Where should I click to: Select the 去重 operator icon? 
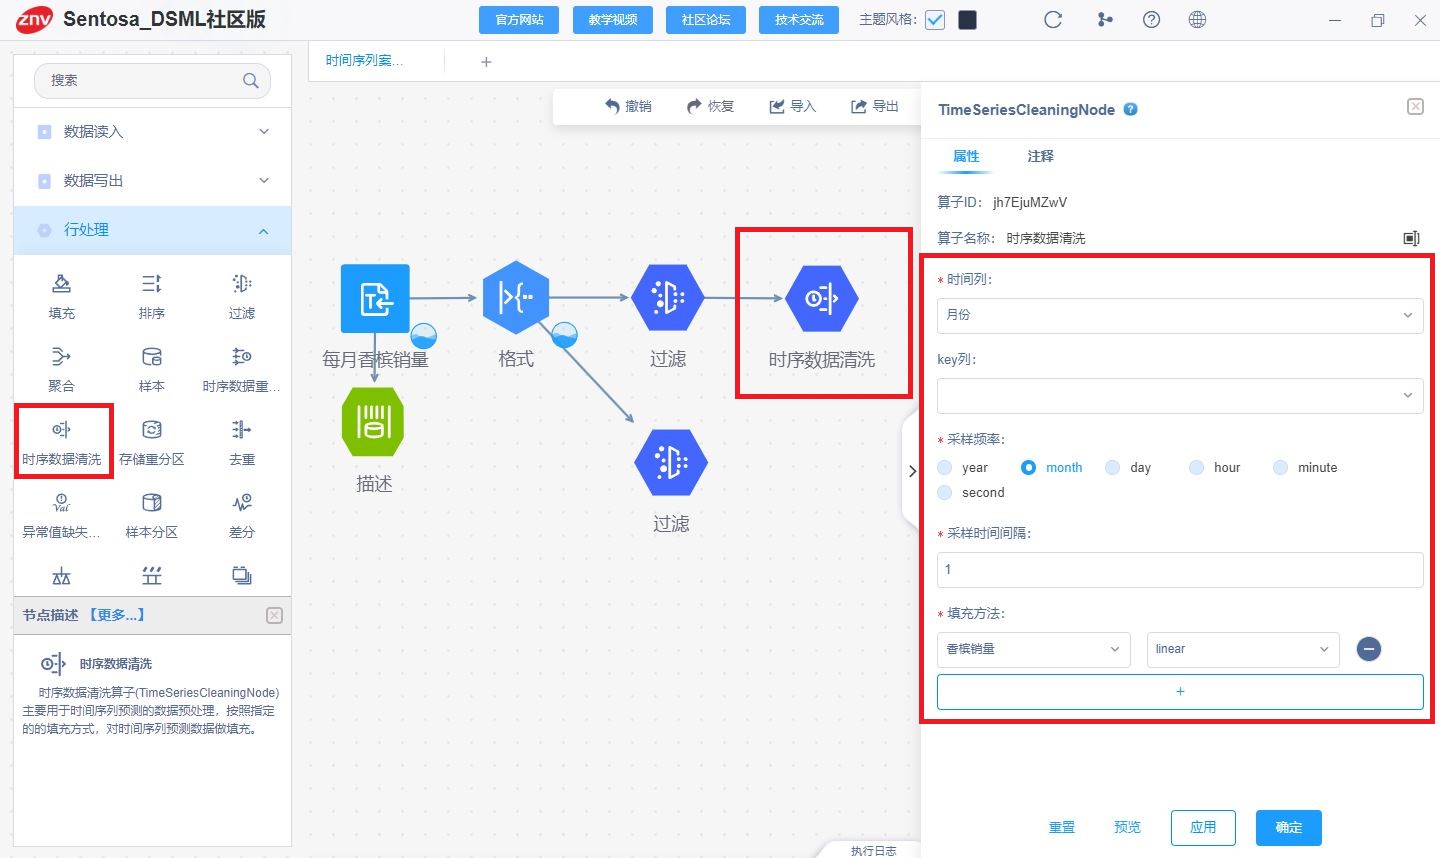[241, 430]
